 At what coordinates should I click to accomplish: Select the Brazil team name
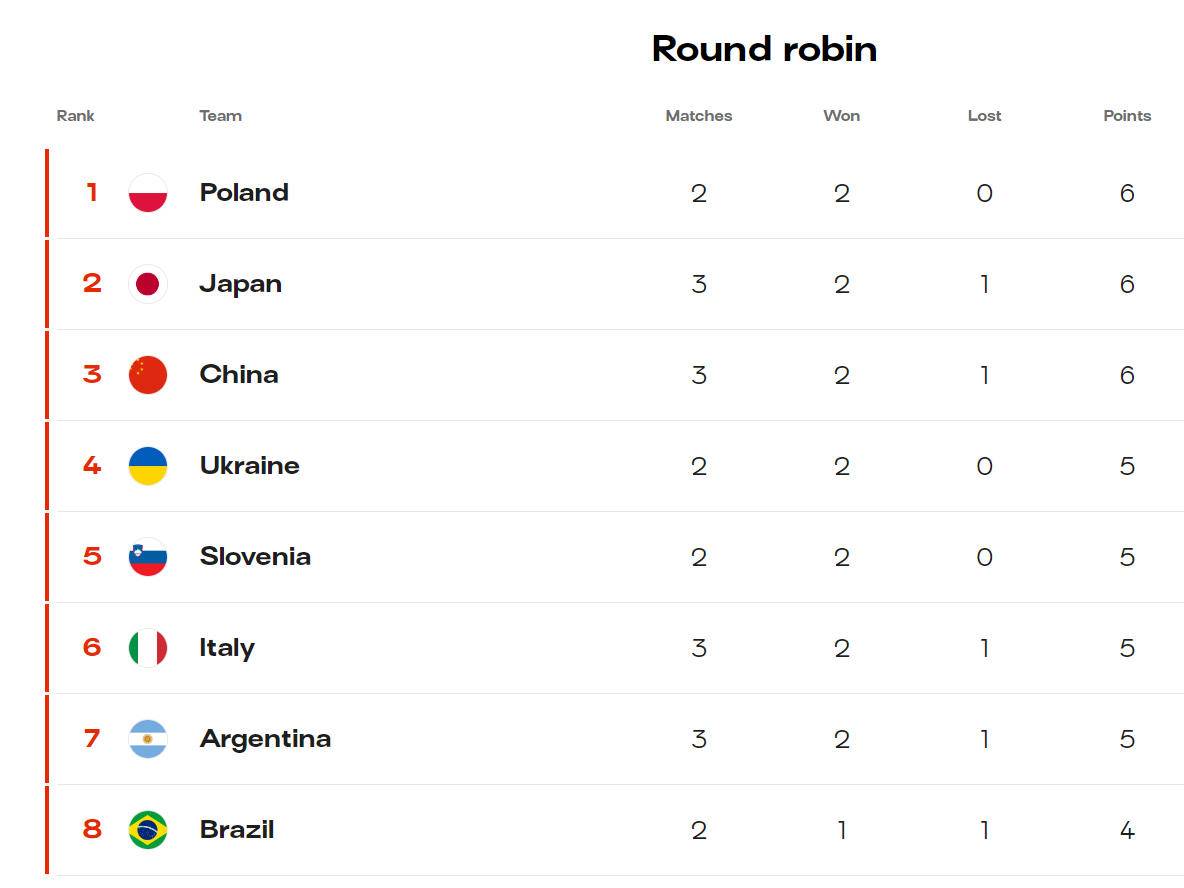(x=237, y=829)
